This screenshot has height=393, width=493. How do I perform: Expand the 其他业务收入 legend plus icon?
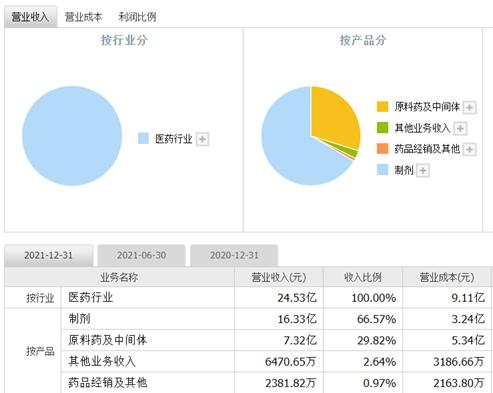(460, 128)
